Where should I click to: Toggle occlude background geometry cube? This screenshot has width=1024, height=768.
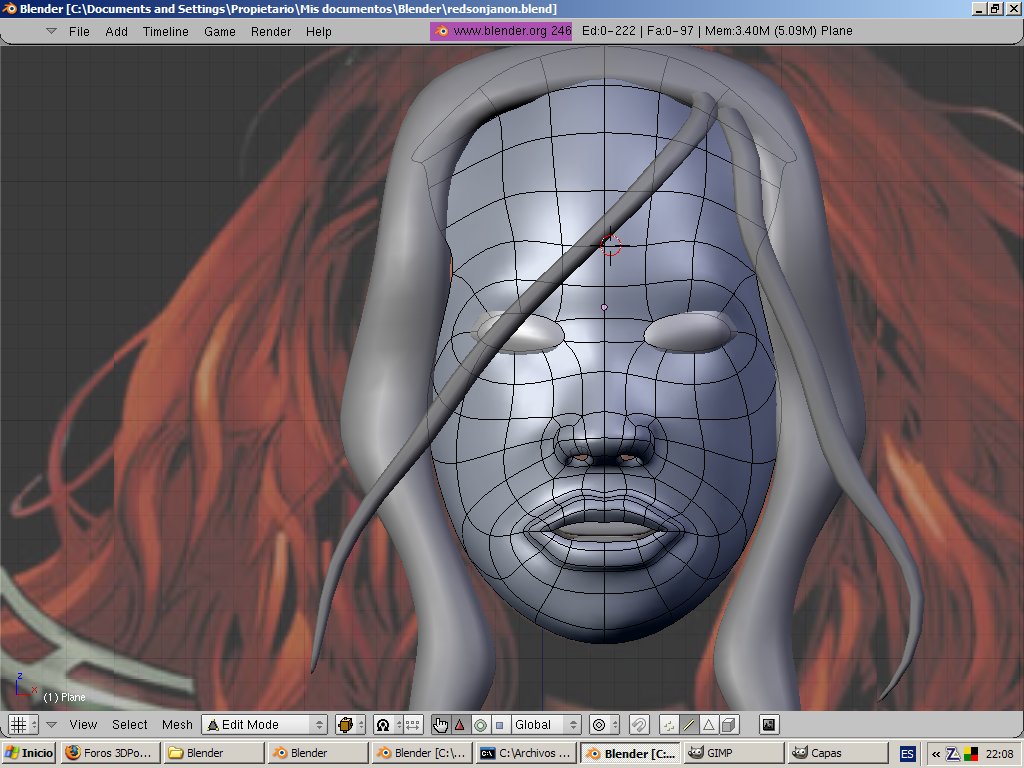[x=729, y=724]
